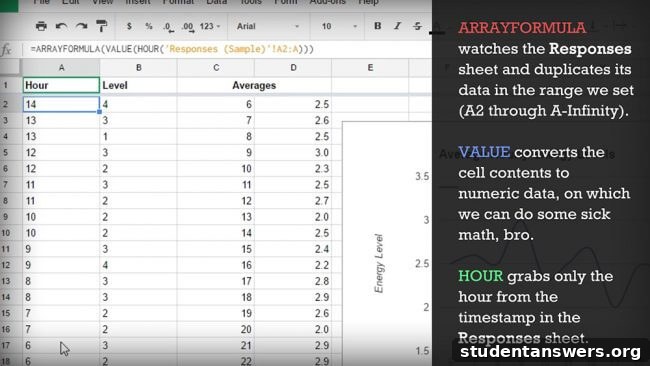This screenshot has height=366, width=650.
Task: Select column D header
Action: click(293, 68)
